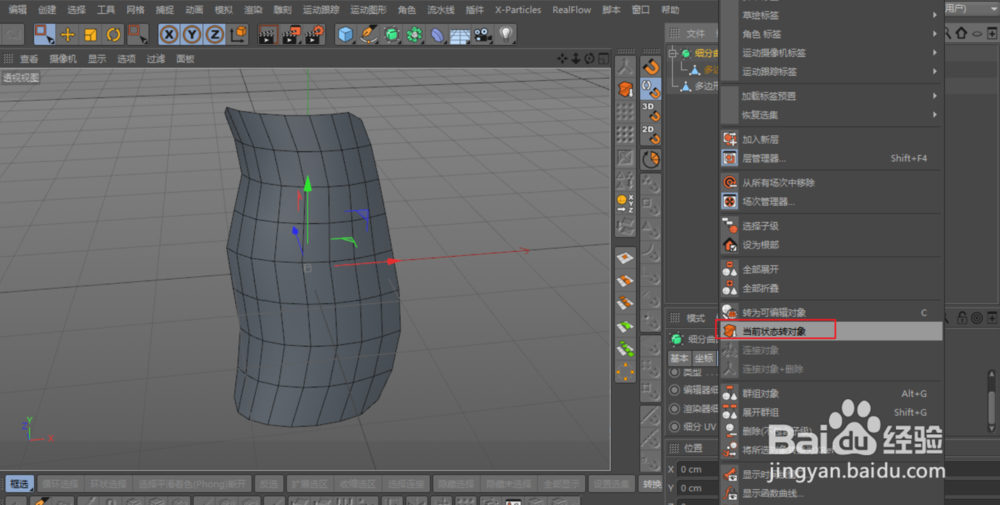Collapse subdivision surface tree node
The image size is (1000, 505).
tap(672, 54)
